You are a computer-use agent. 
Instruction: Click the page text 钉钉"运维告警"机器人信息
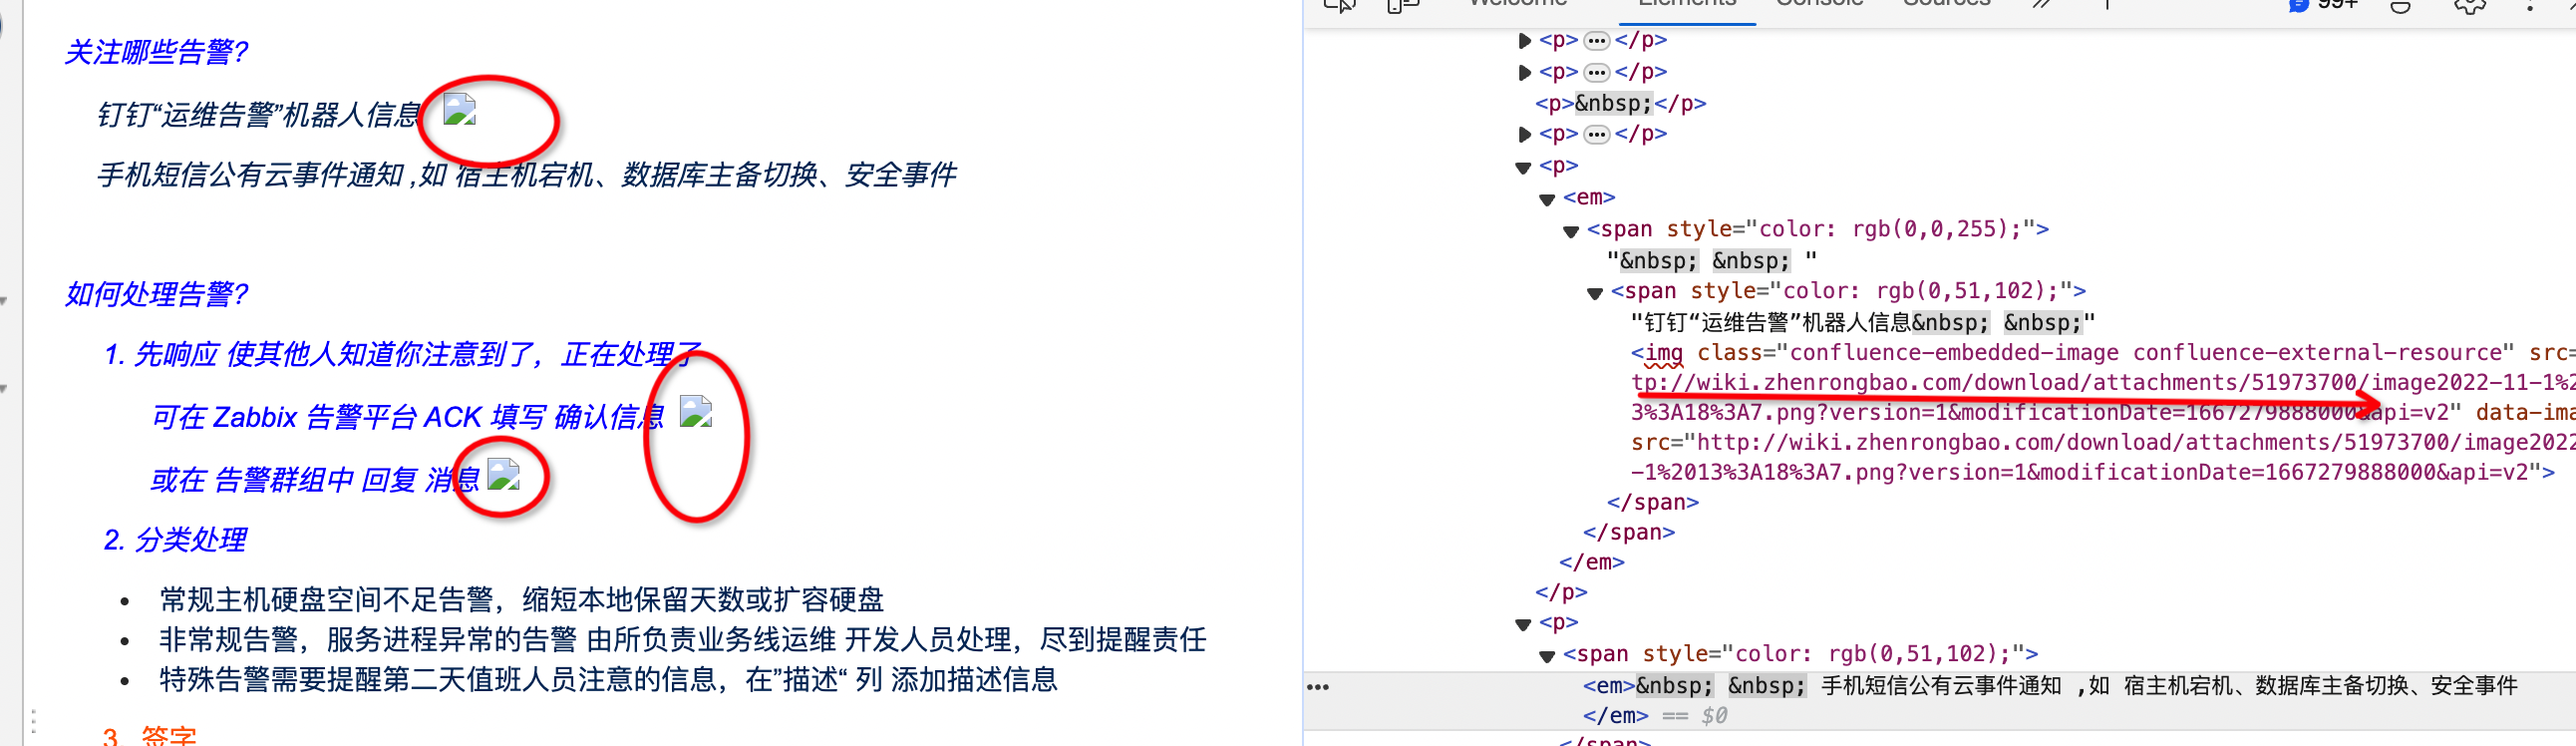[258, 115]
